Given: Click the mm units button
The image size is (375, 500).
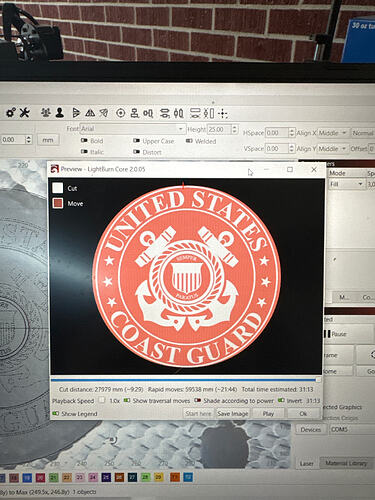Looking at the screenshot, I should click(48, 140).
